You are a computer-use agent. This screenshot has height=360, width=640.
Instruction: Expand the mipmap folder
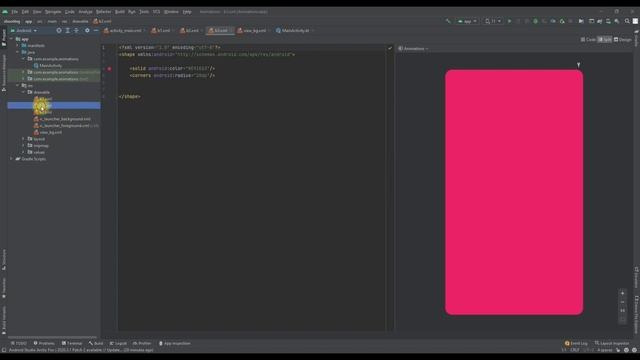point(23,145)
